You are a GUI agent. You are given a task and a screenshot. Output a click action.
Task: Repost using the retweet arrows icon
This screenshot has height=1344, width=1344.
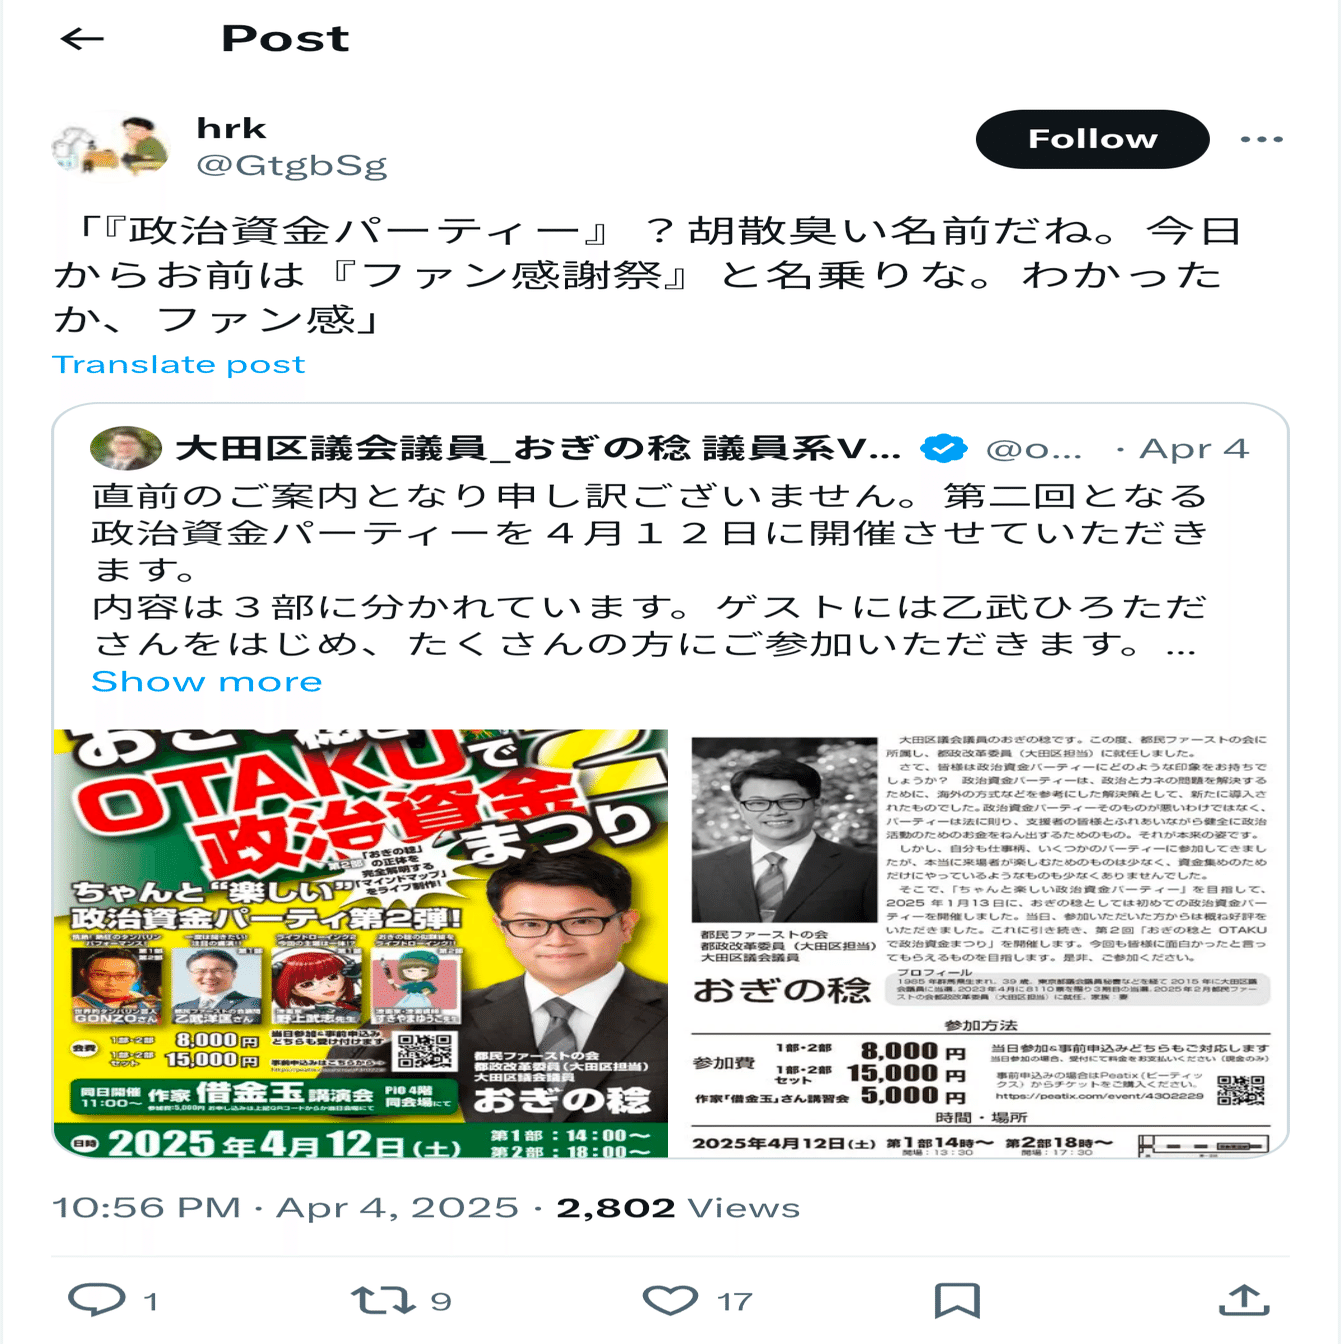click(x=383, y=1300)
